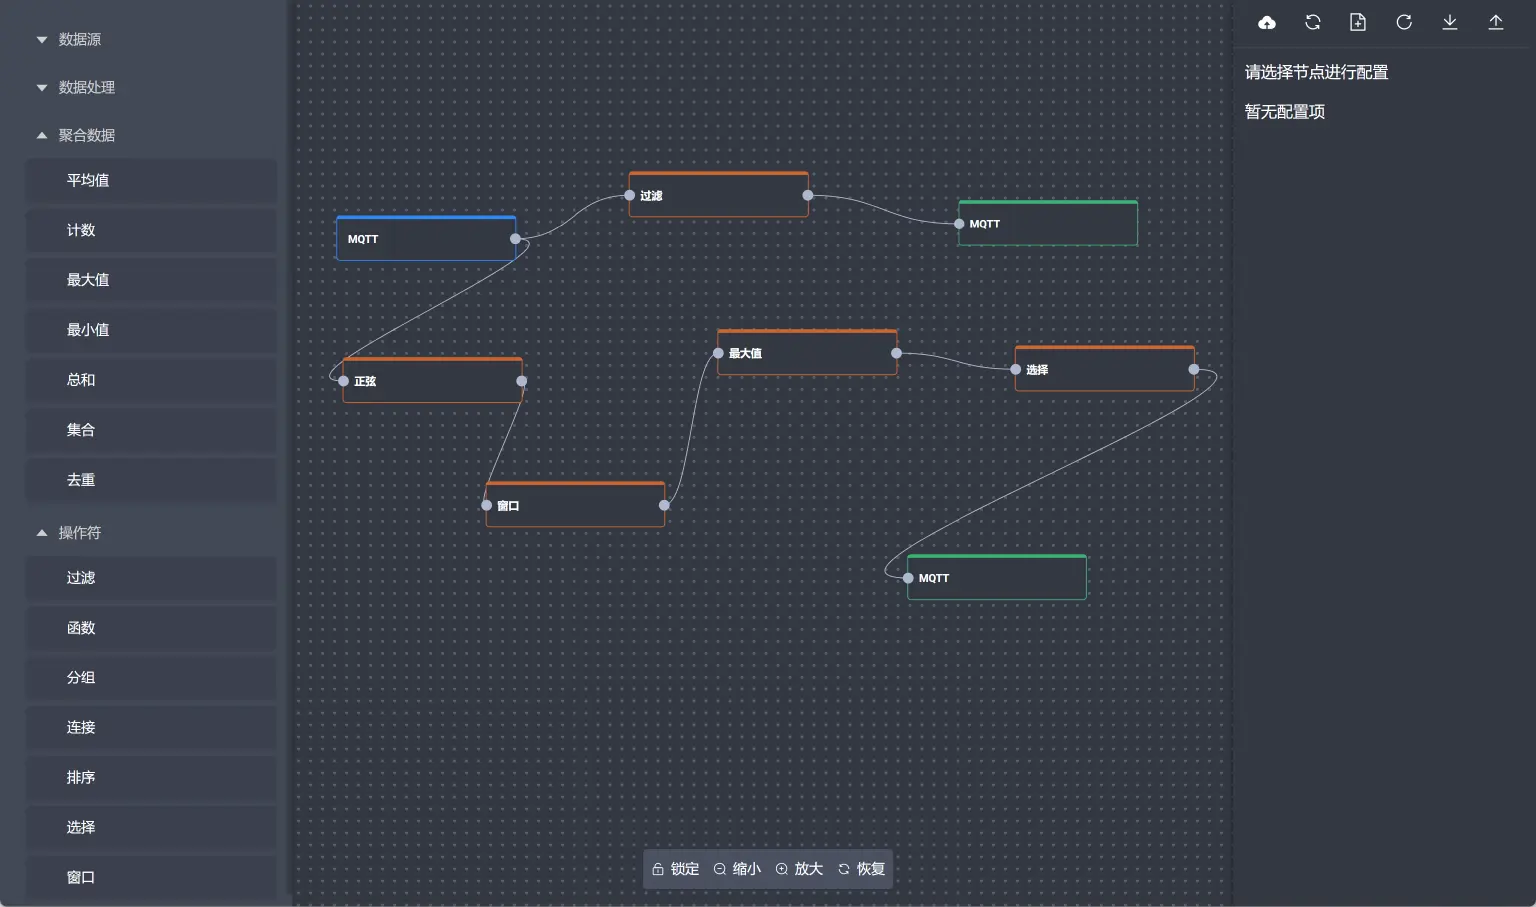The height and width of the screenshot is (907, 1536).
Task: Click the new file icon
Action: (1358, 23)
